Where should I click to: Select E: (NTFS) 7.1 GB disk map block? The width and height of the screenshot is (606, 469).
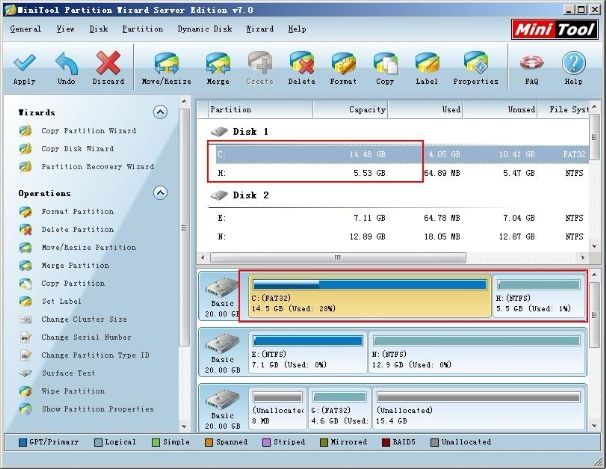(308, 352)
